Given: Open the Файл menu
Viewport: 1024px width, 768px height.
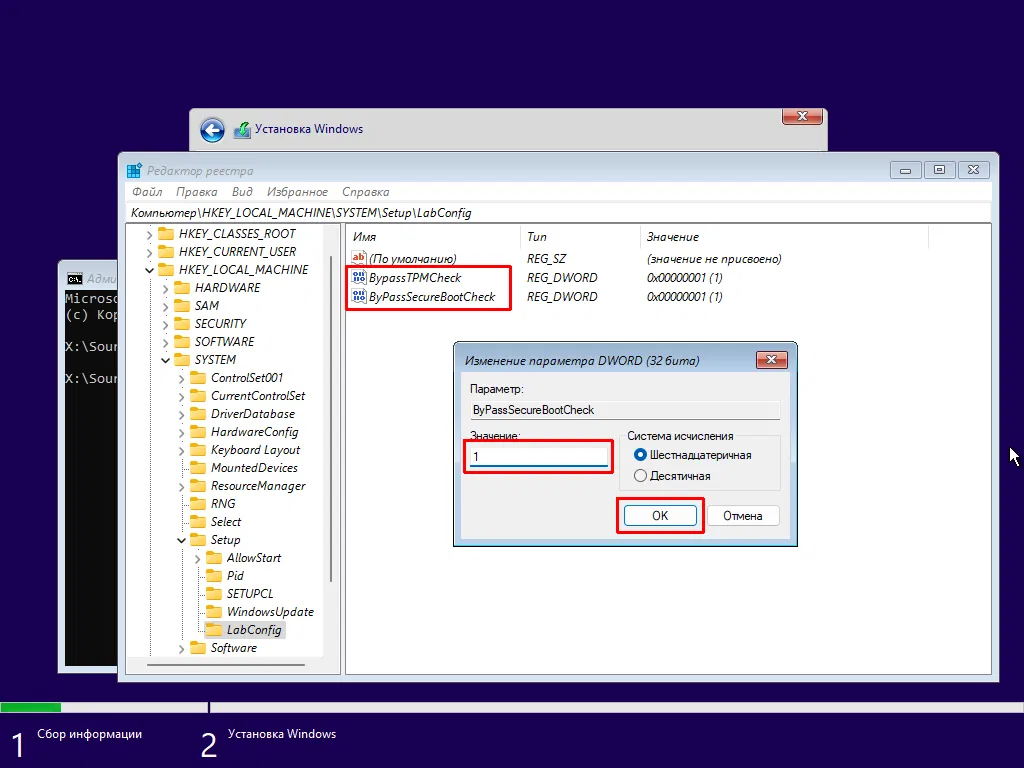Looking at the screenshot, I should (147, 192).
